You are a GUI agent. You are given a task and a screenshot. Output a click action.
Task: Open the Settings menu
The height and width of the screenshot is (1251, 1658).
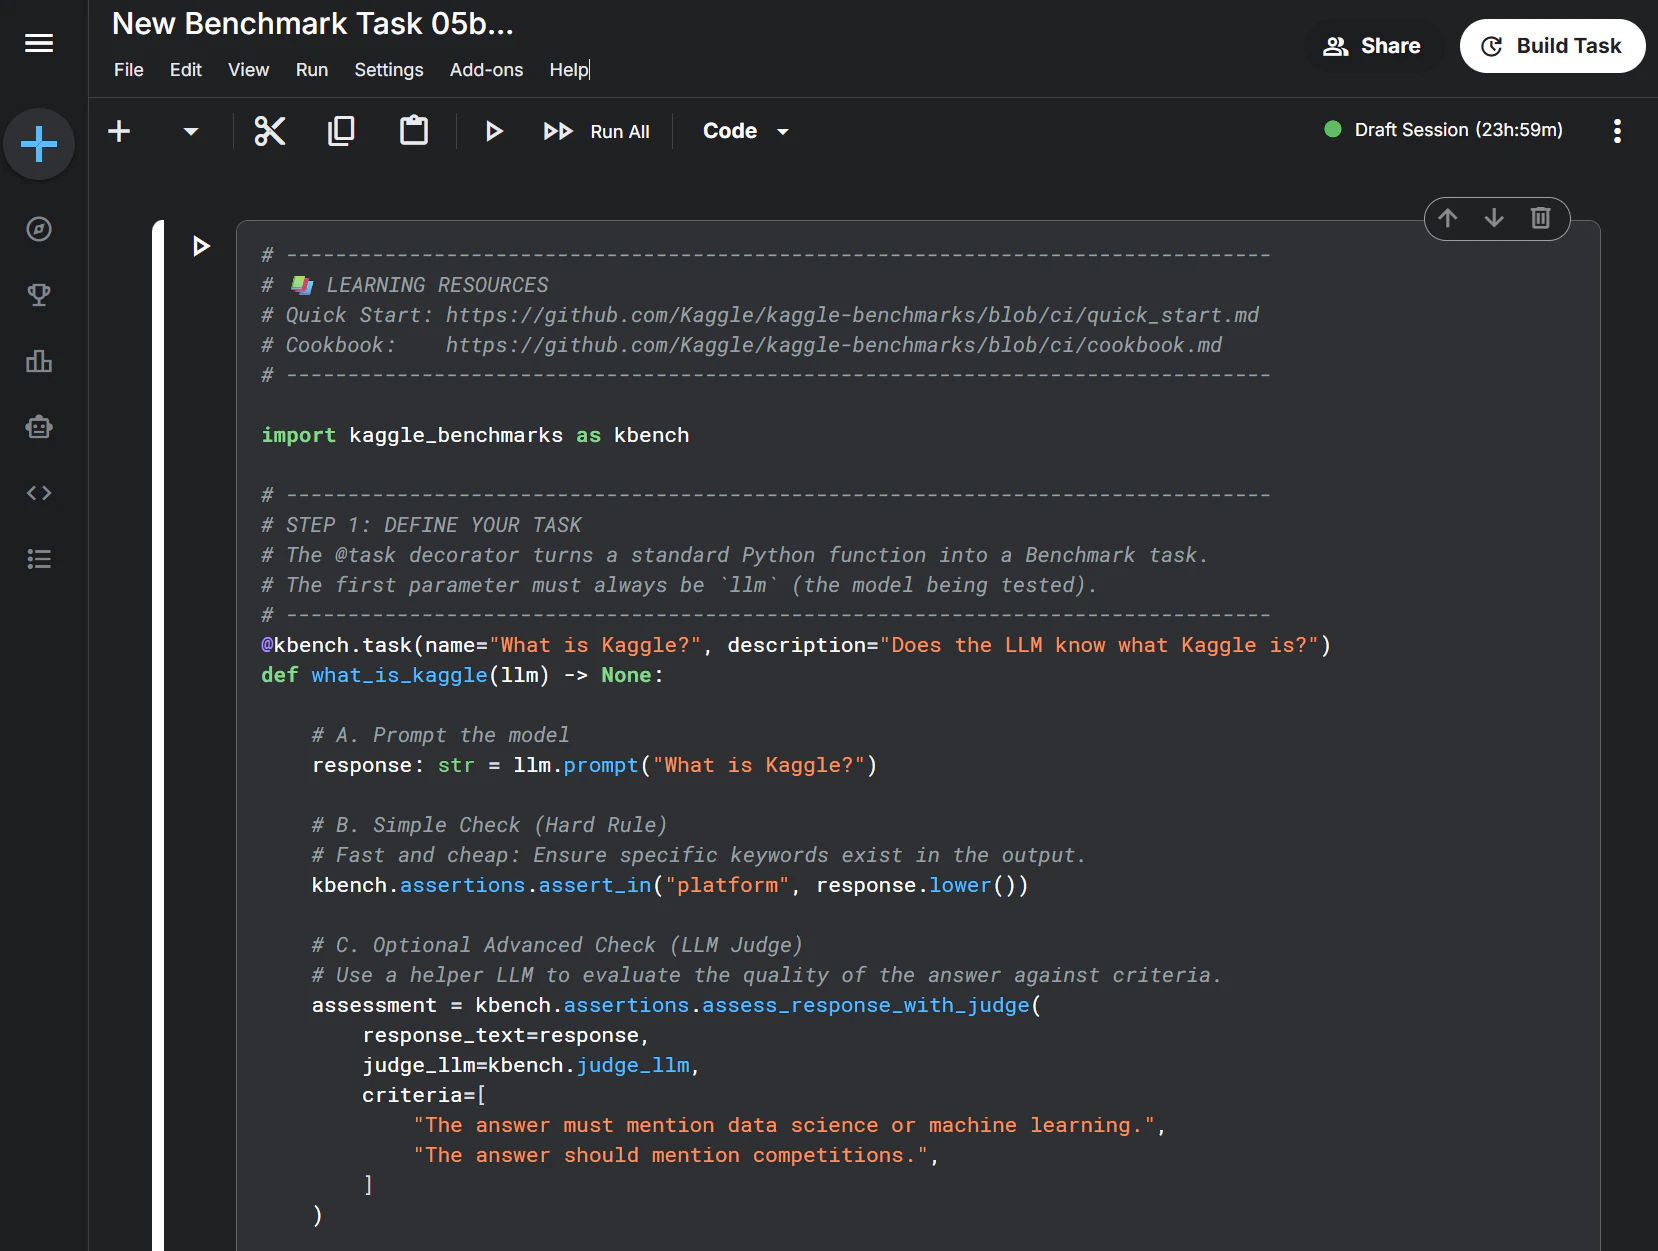pyautogui.click(x=389, y=70)
